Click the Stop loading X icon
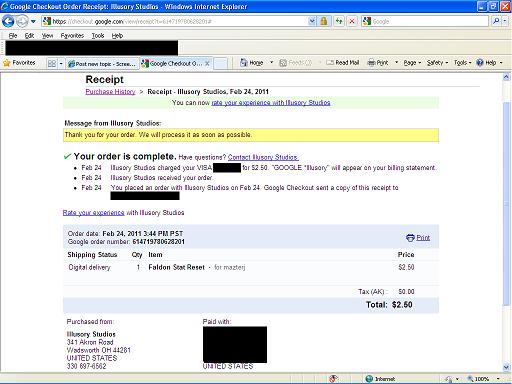This screenshot has width=512, height=384. [x=352, y=21]
